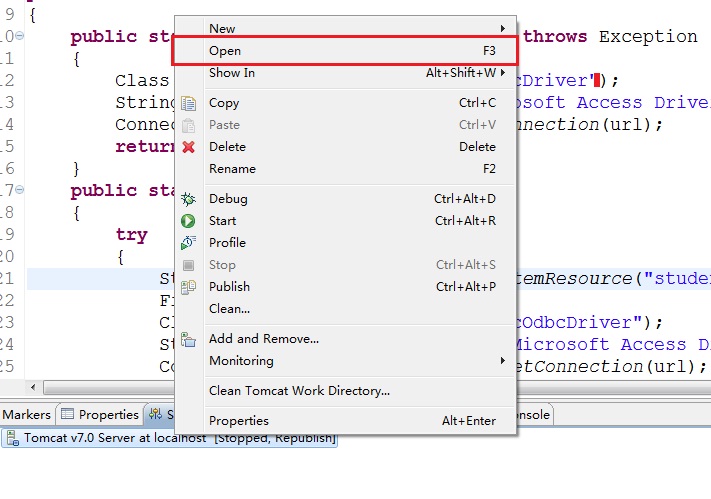The image size is (711, 499).
Task: Click the Publish icon
Action: coord(188,287)
